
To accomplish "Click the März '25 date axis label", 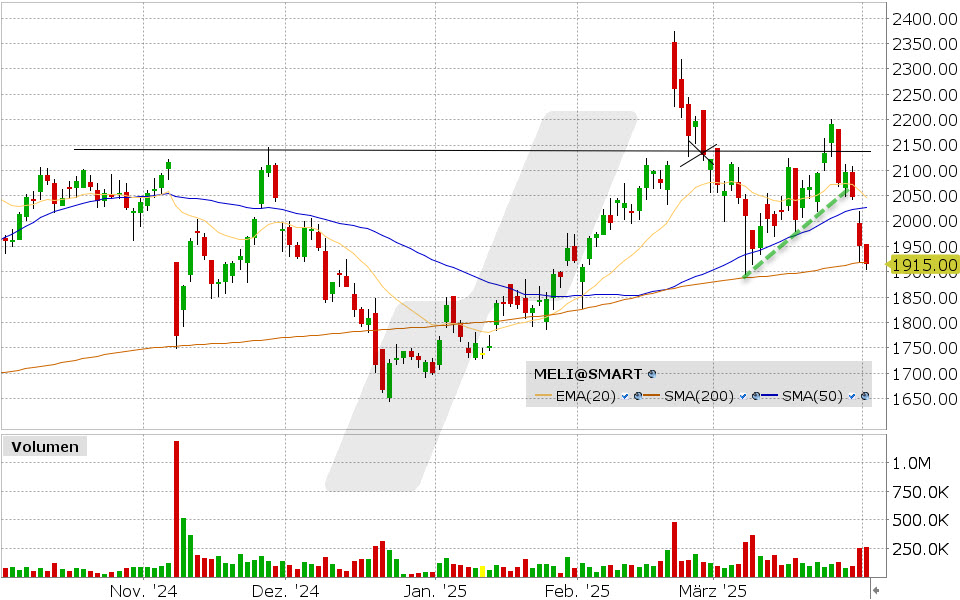I will pos(713,591).
